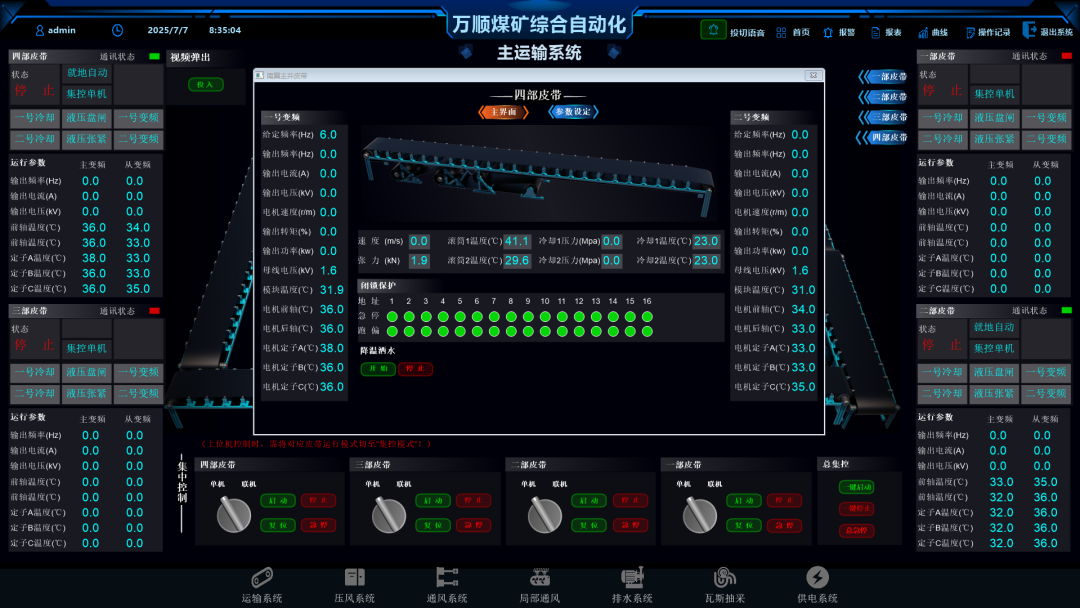Open the 报表 report document icon
Image resolution: width=1080 pixels, height=608 pixels.
click(x=875, y=32)
